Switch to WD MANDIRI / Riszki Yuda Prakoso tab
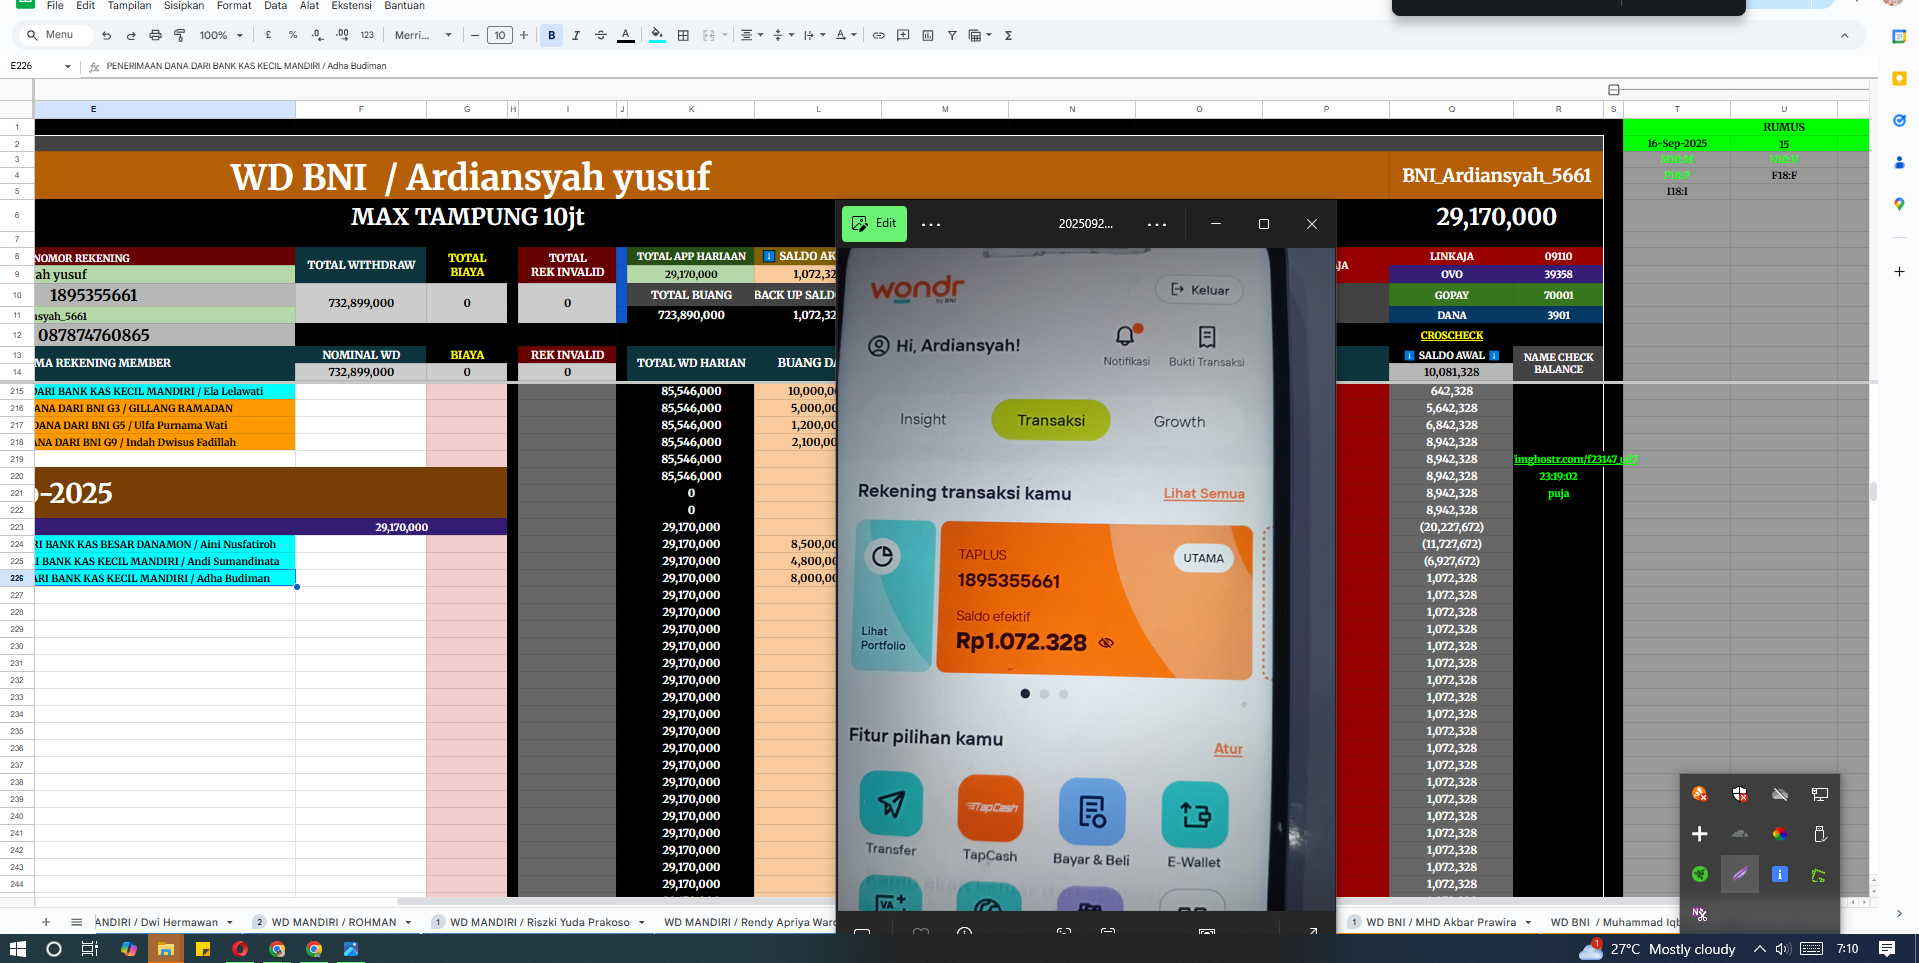Screen dimensions: 1919x963 (539, 922)
